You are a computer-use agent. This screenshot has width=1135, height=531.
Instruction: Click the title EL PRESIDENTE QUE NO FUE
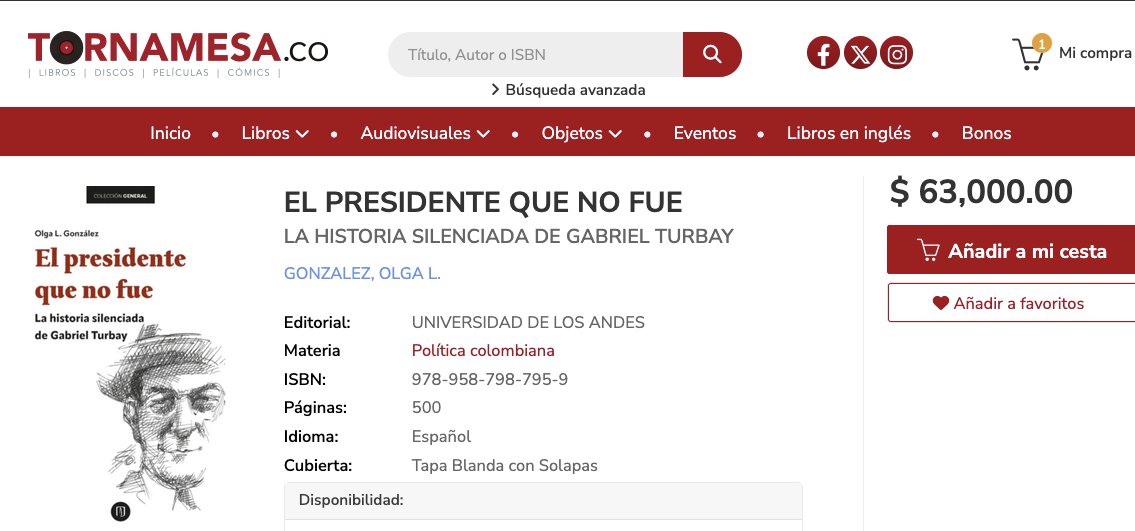click(x=483, y=203)
